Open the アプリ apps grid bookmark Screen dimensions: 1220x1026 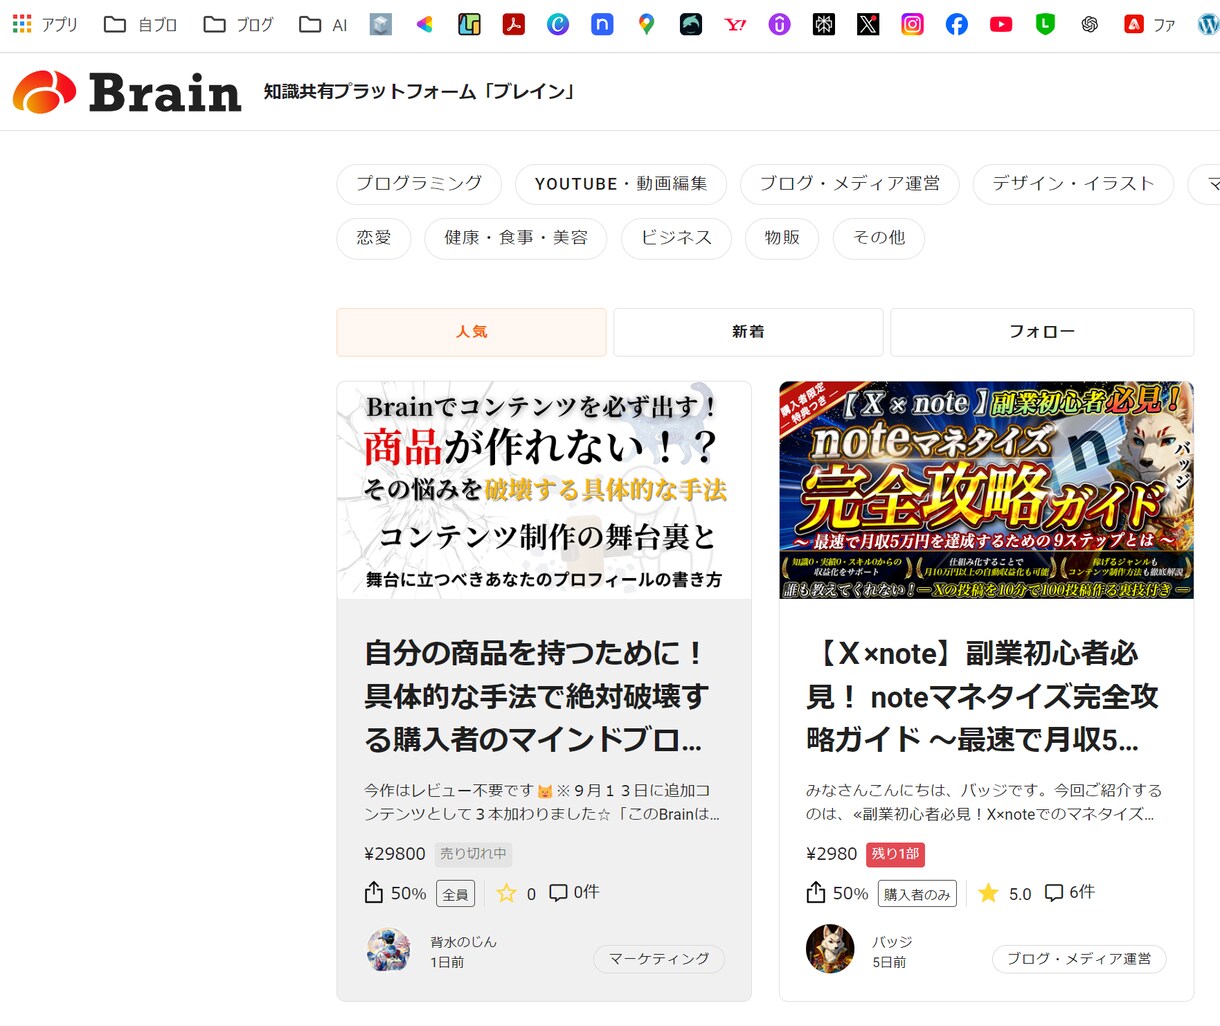(x=45, y=24)
